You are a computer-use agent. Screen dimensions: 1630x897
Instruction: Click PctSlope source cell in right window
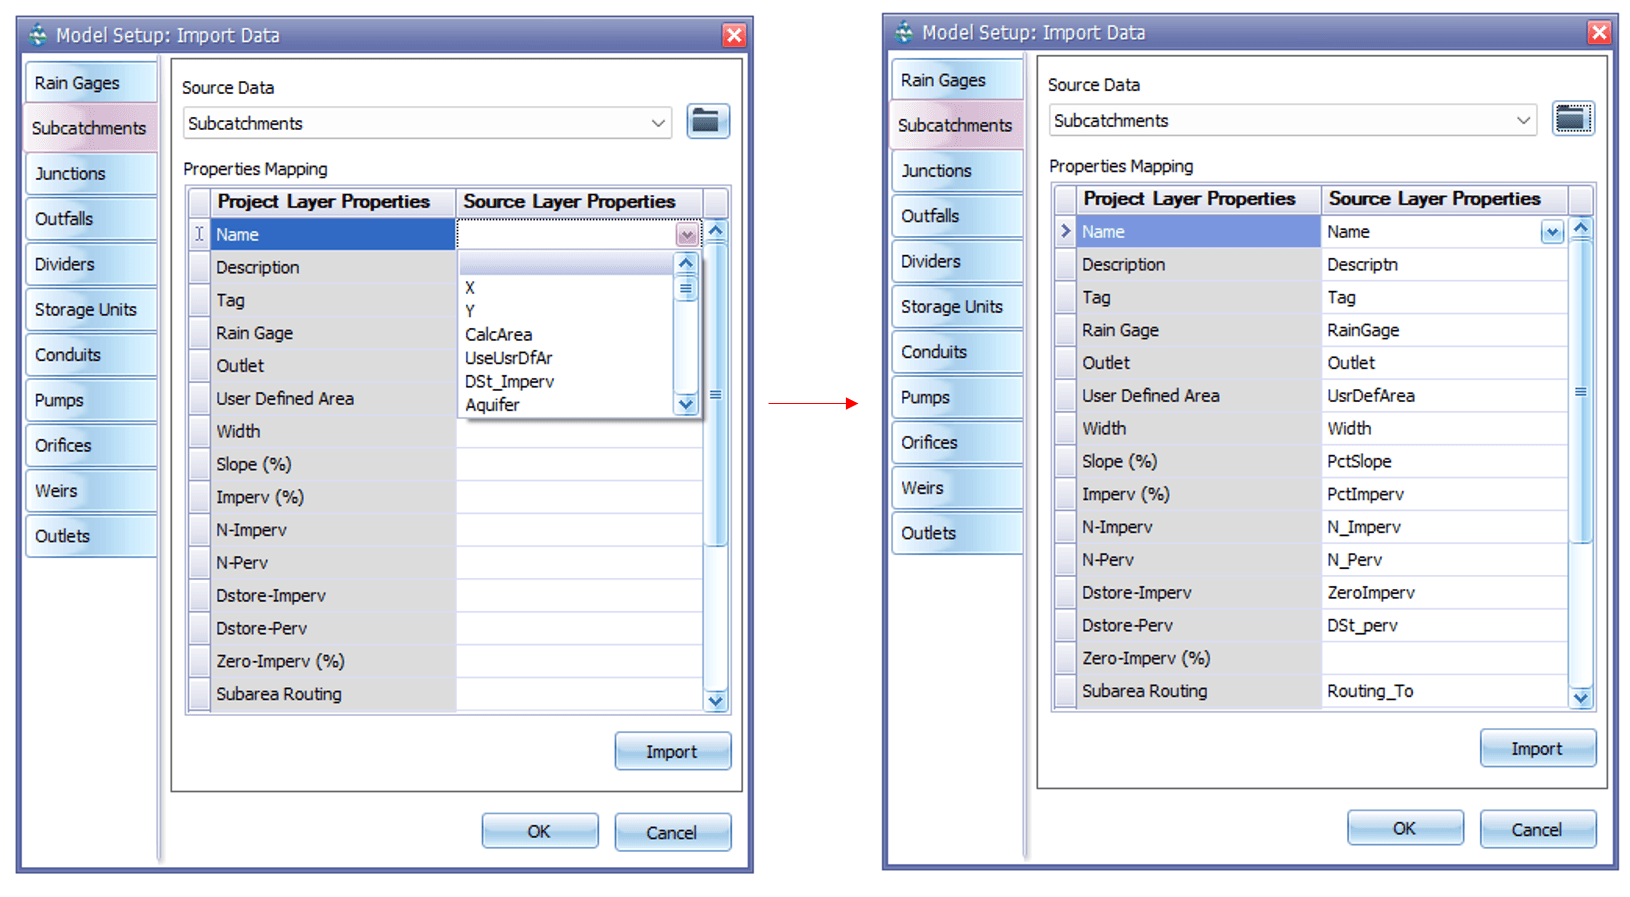coord(1444,461)
